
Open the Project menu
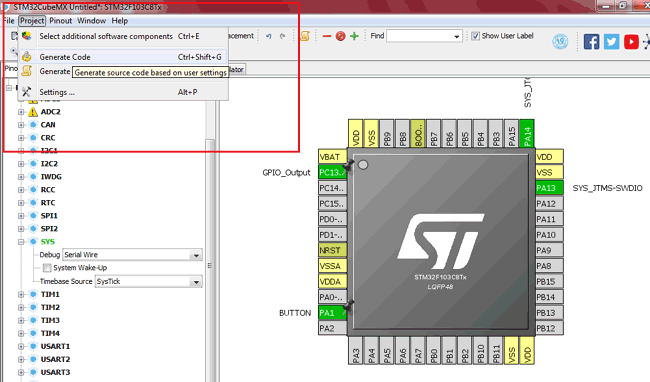(x=32, y=21)
